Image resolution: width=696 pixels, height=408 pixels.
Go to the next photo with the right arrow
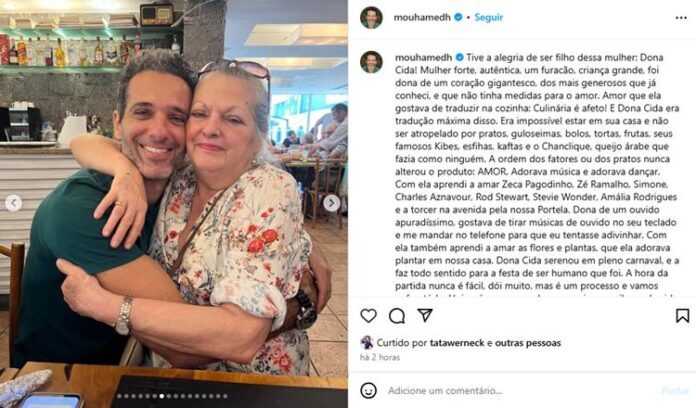click(331, 203)
